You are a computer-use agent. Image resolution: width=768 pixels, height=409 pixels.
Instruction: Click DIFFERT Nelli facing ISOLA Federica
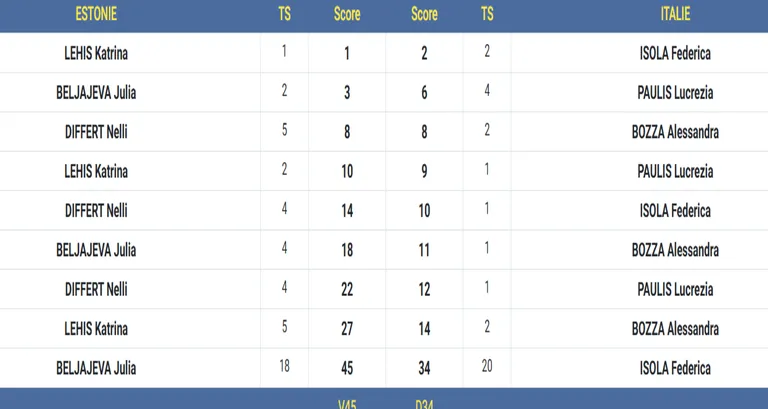click(96, 211)
